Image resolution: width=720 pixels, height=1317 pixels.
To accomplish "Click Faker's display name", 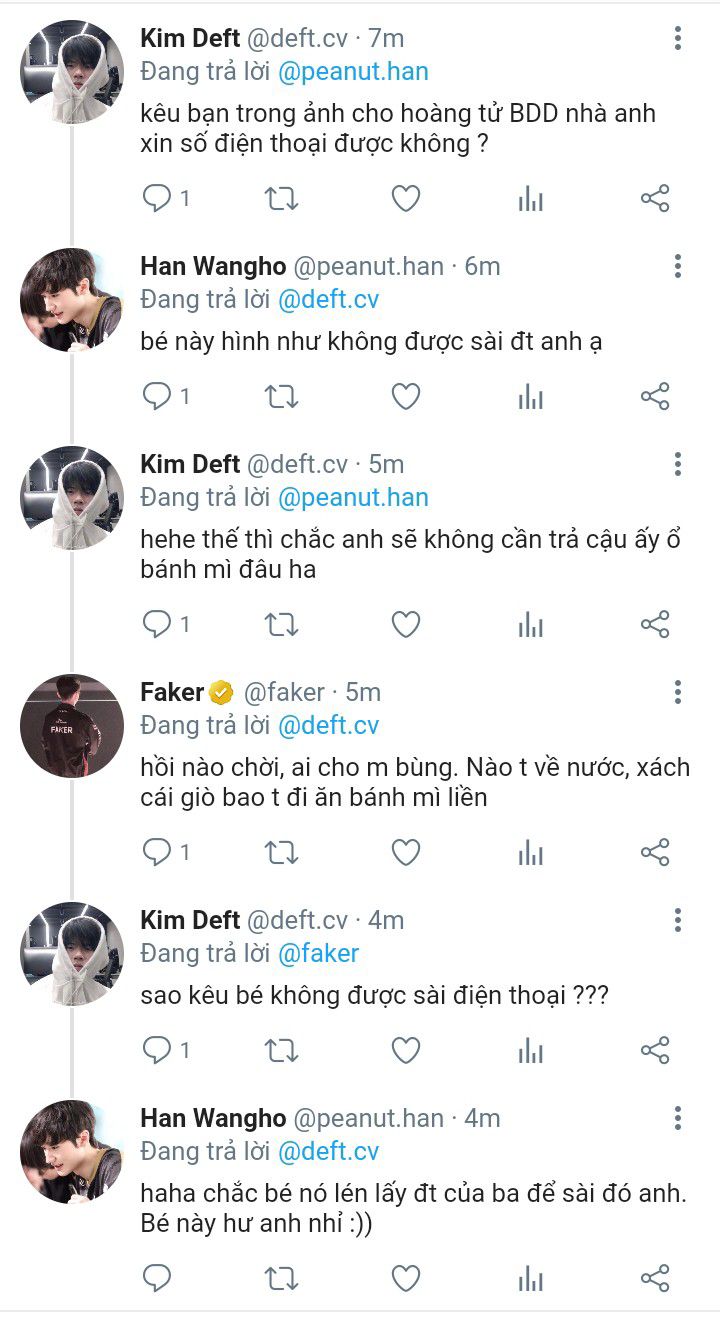I will coord(172,692).
